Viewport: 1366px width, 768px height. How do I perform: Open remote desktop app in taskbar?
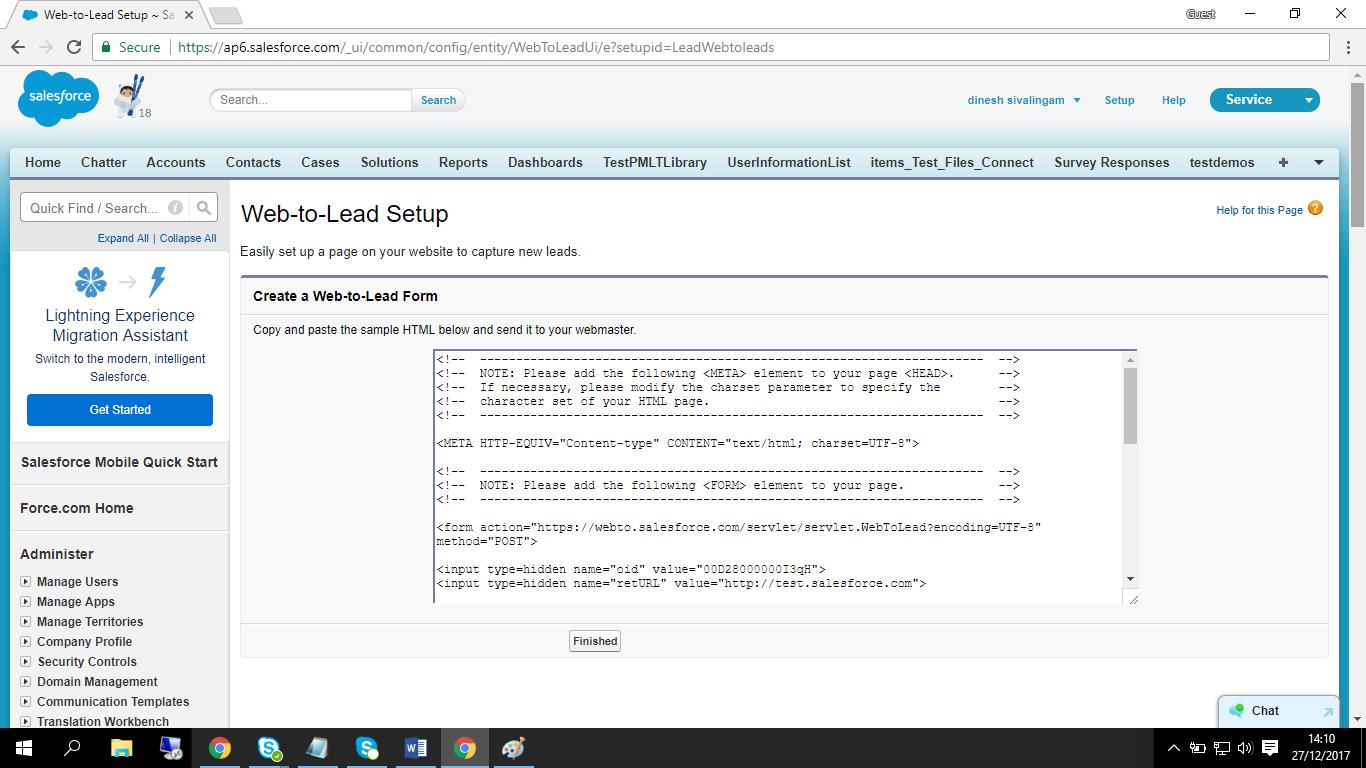[x=171, y=748]
